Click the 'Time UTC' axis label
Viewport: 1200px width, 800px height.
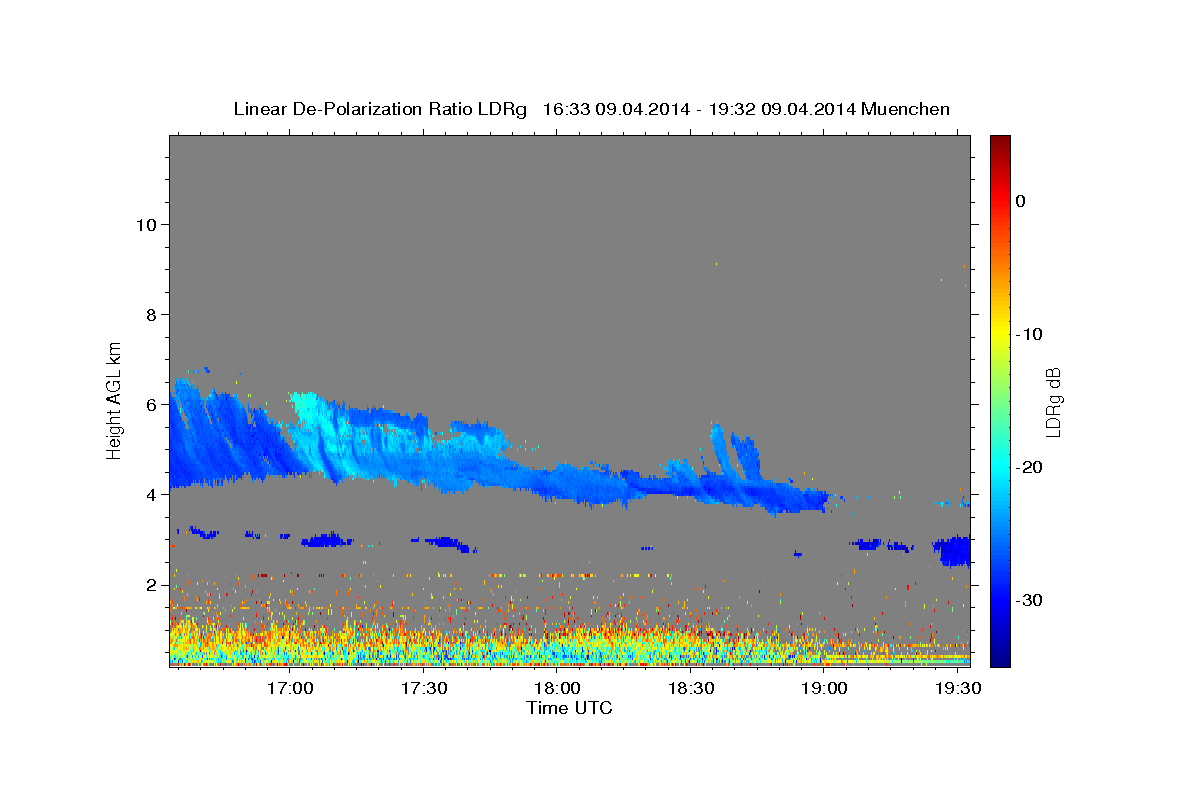pyautogui.click(x=569, y=708)
